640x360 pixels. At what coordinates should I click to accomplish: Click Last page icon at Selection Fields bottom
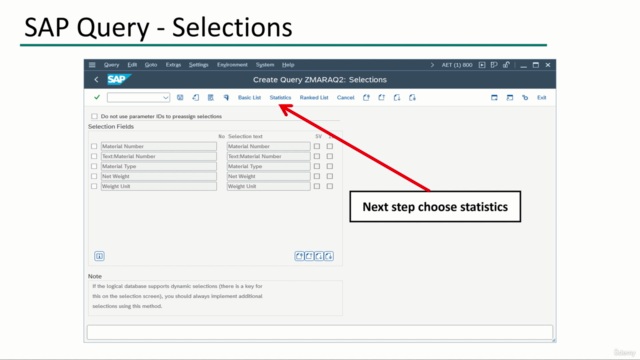click(329, 256)
